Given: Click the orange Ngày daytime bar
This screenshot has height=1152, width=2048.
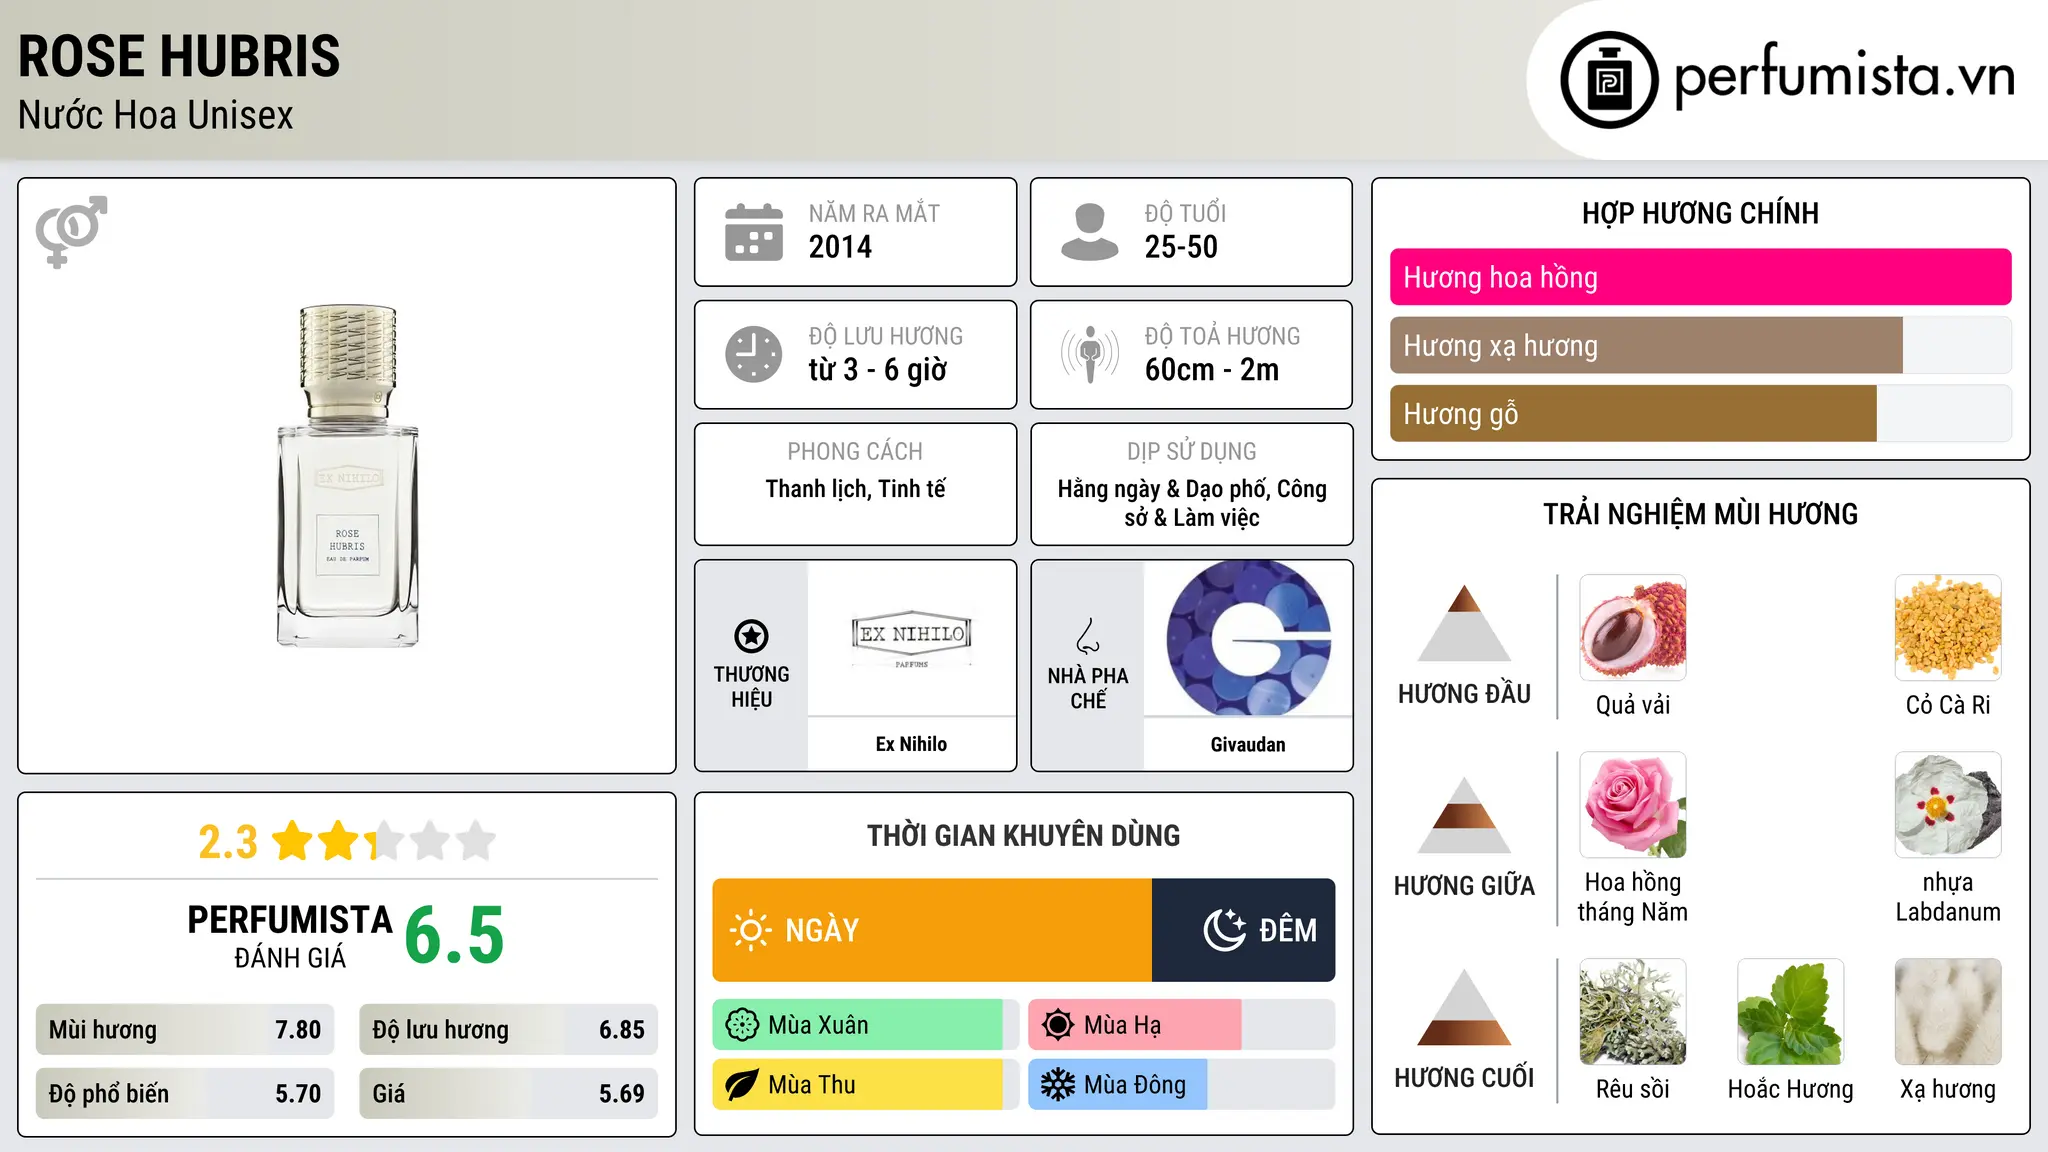Looking at the screenshot, I should (932, 930).
